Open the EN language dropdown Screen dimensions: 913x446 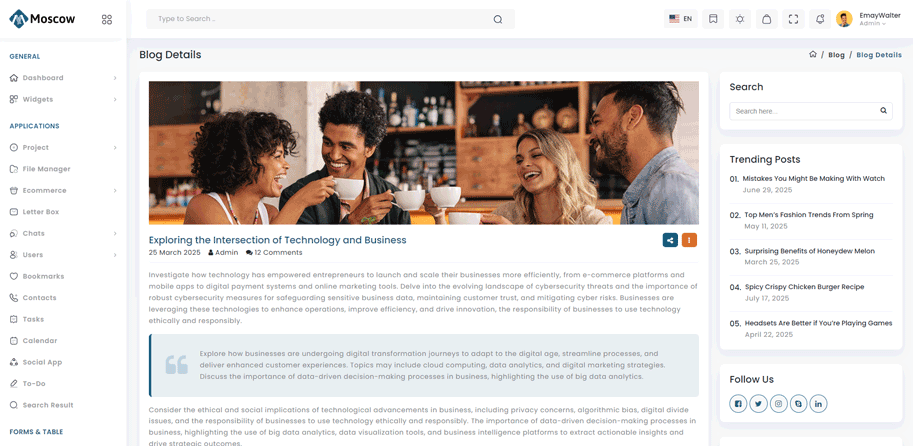681,19
